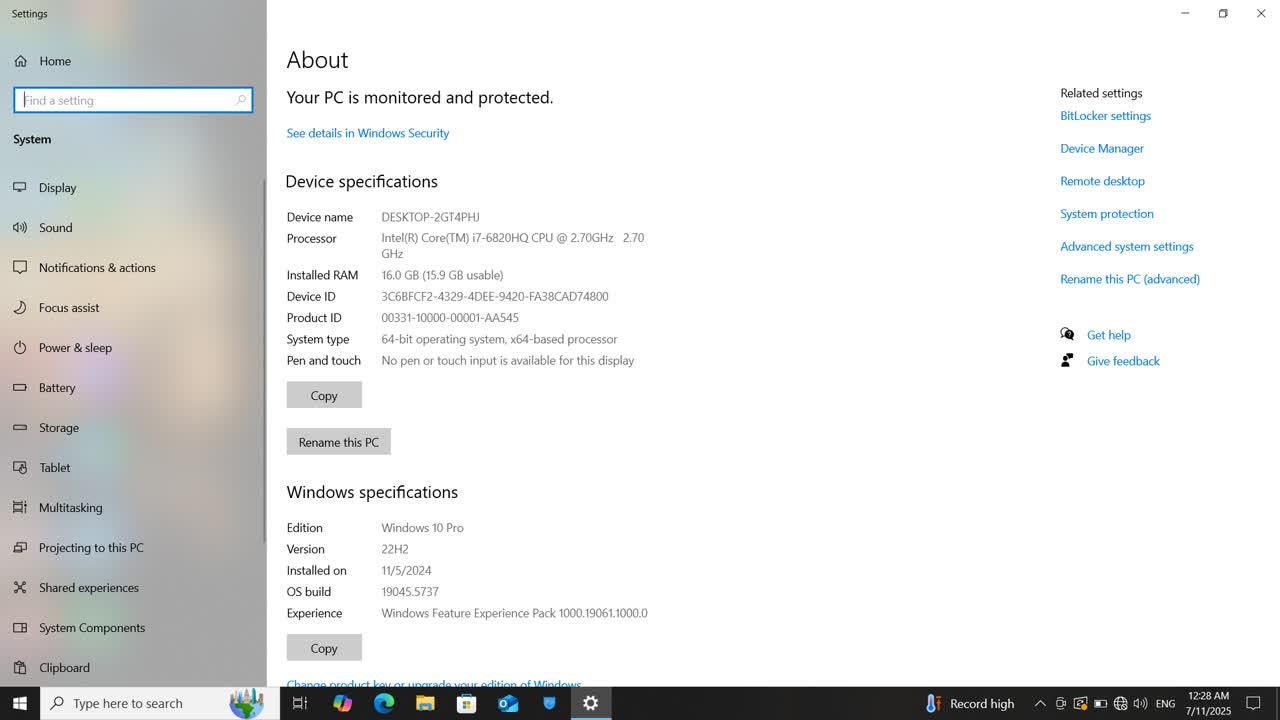Click the volume speaker tray icon
Image resolution: width=1280 pixels, height=720 pixels.
click(1140, 704)
